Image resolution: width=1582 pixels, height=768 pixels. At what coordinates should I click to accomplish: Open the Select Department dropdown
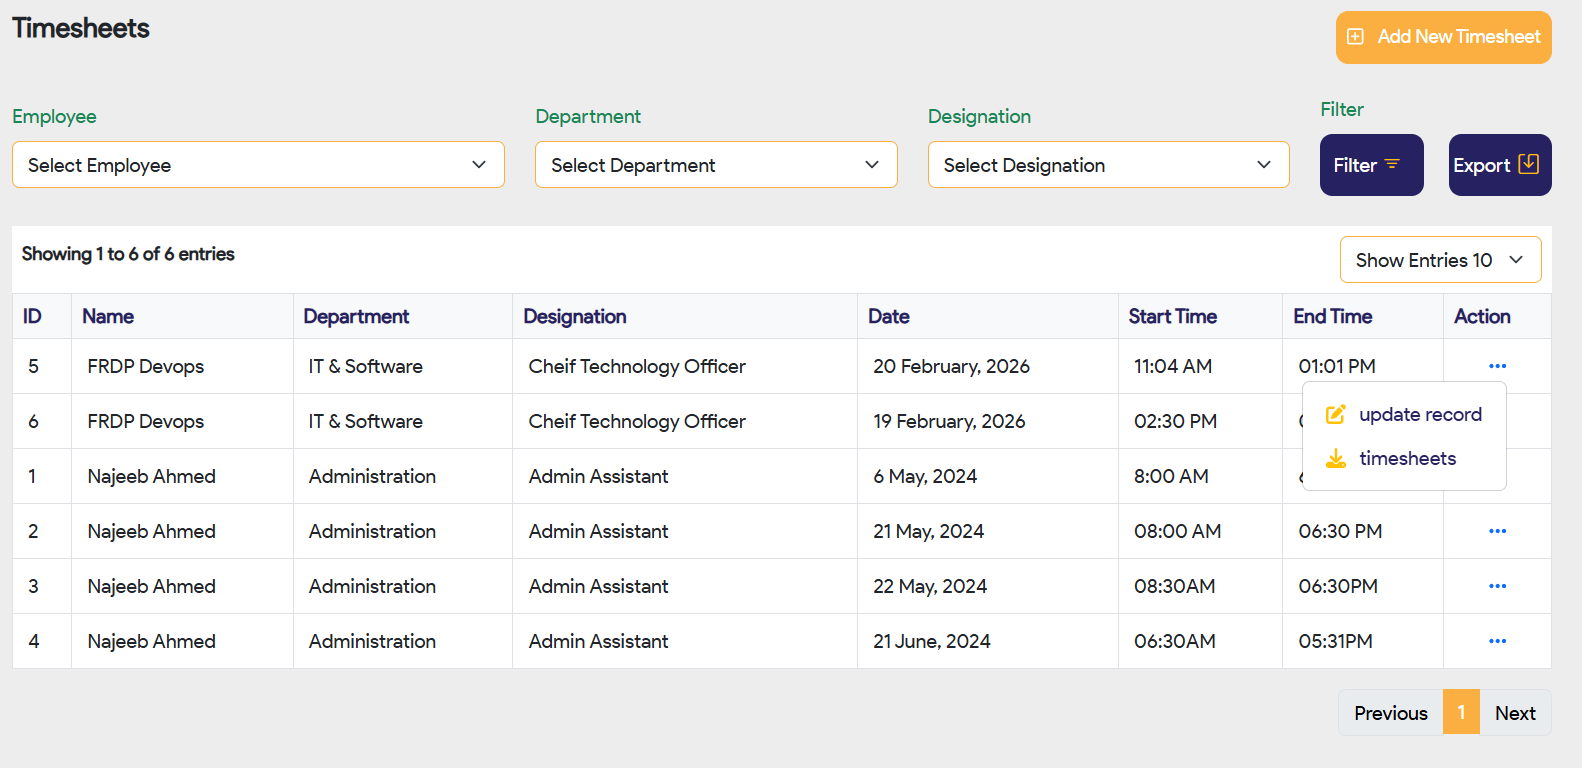pos(716,165)
